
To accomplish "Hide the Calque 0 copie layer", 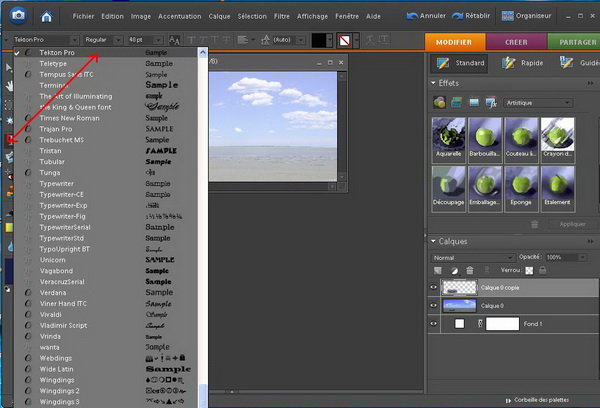I will pos(433,287).
